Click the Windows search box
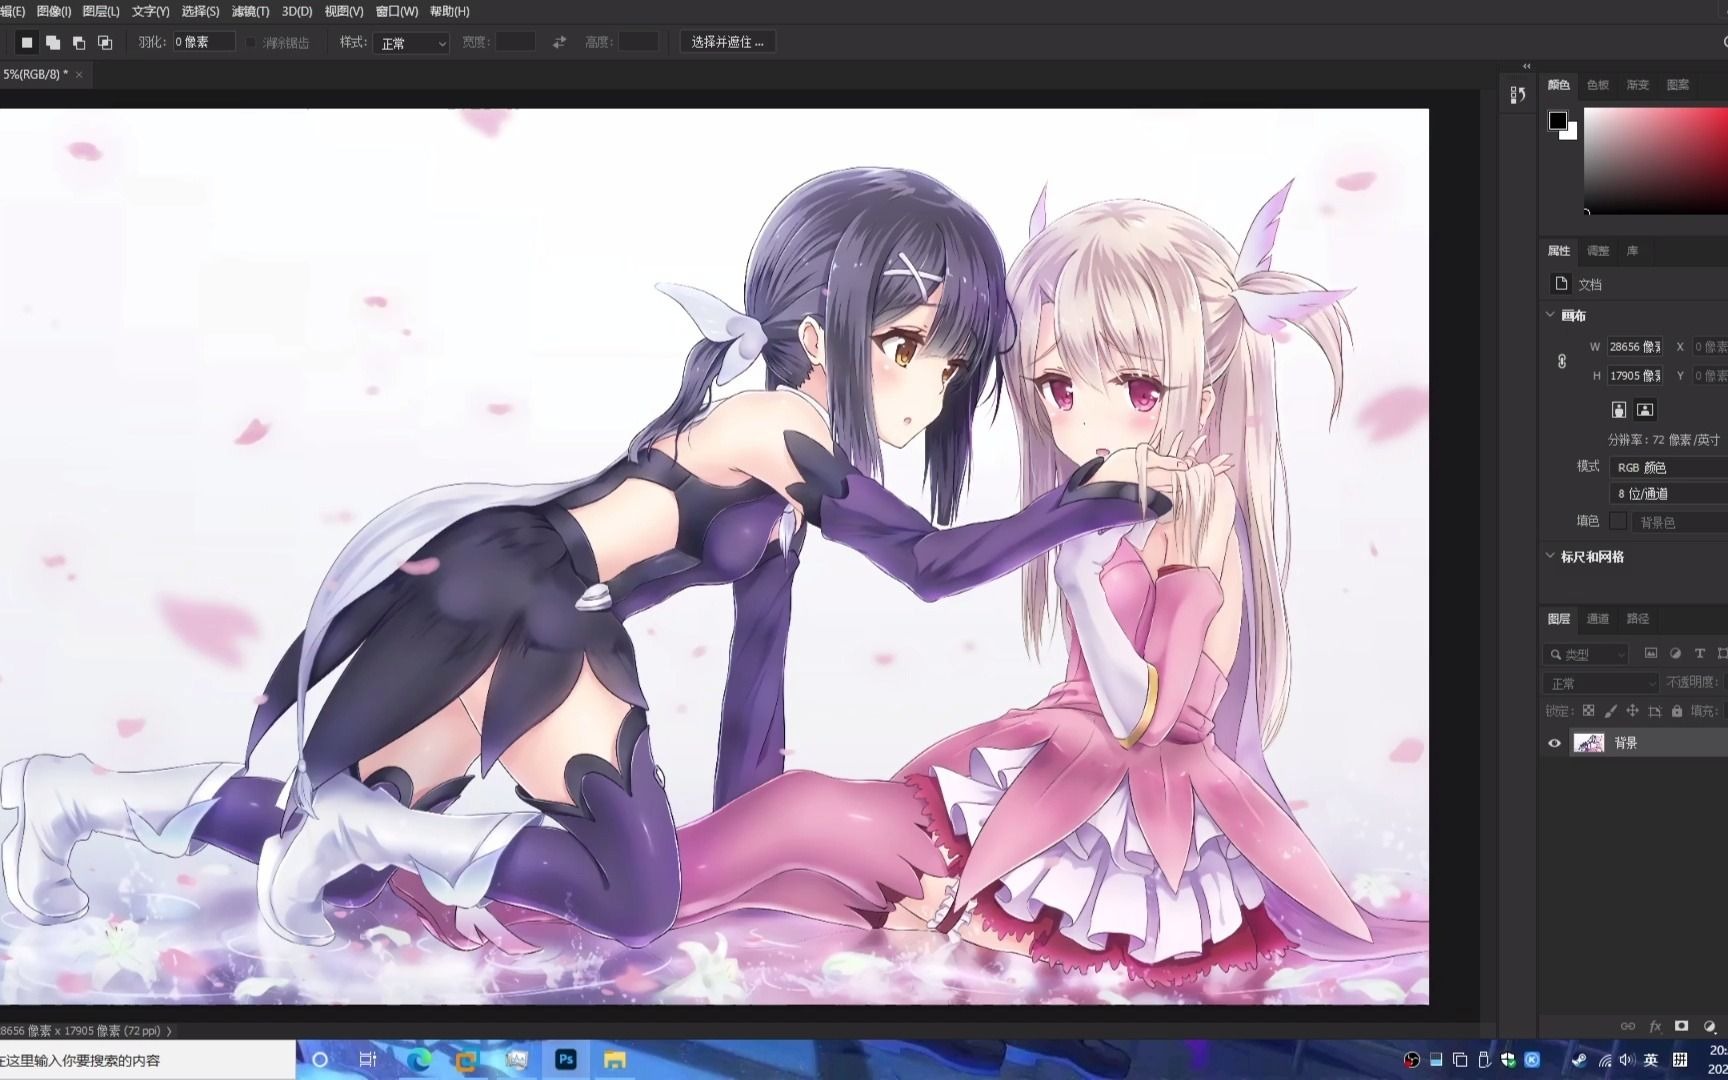 (x=148, y=1060)
